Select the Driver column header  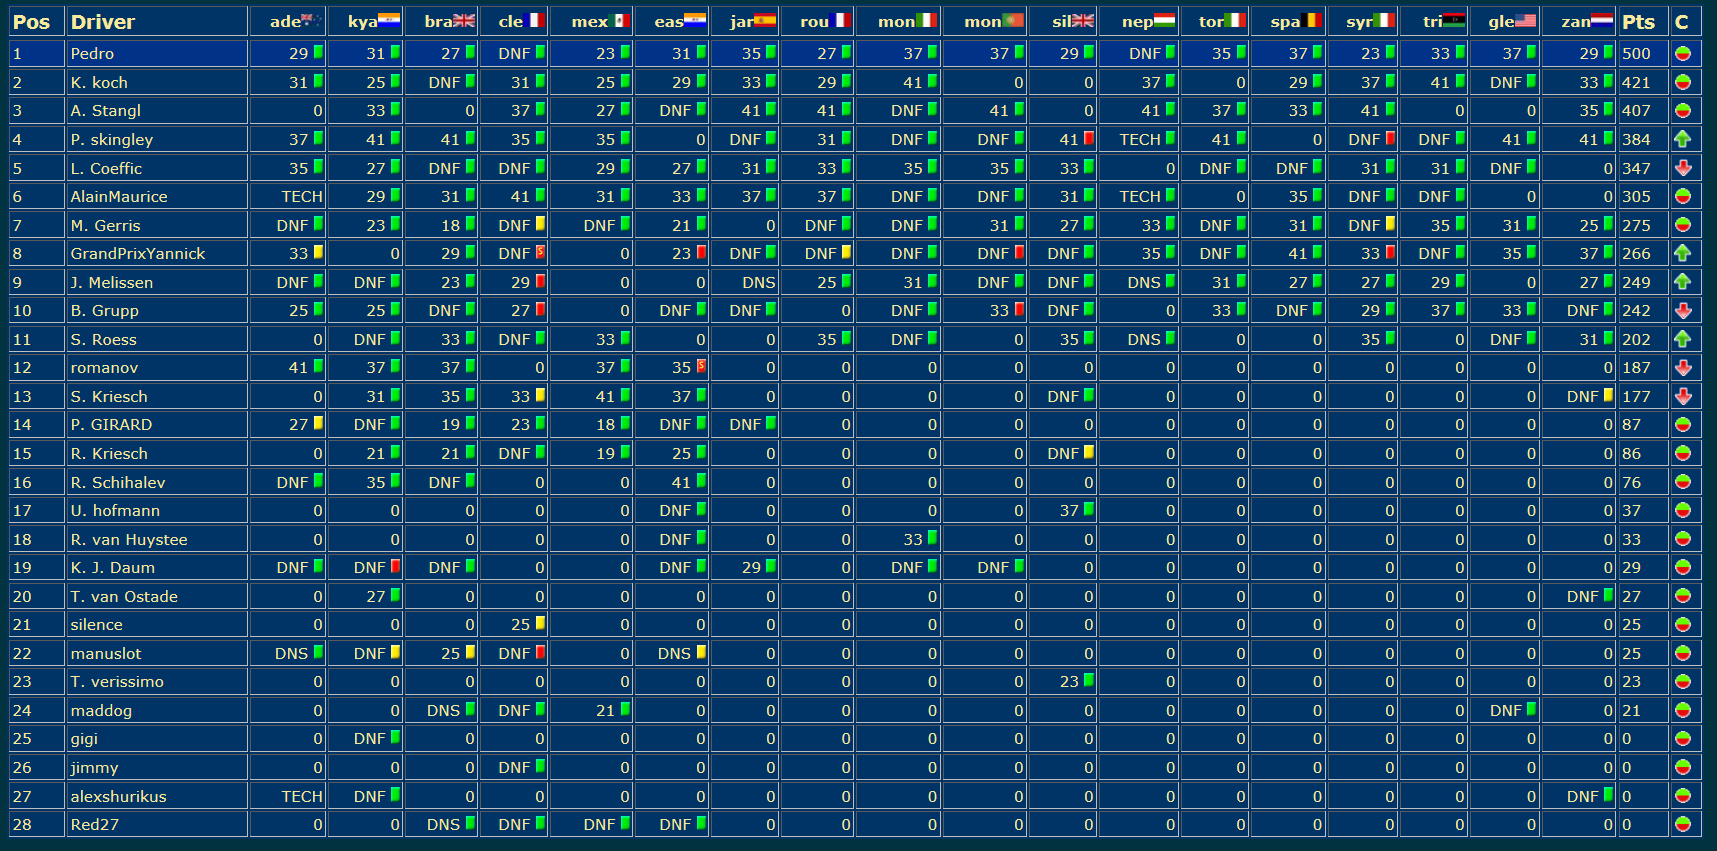coord(103,22)
